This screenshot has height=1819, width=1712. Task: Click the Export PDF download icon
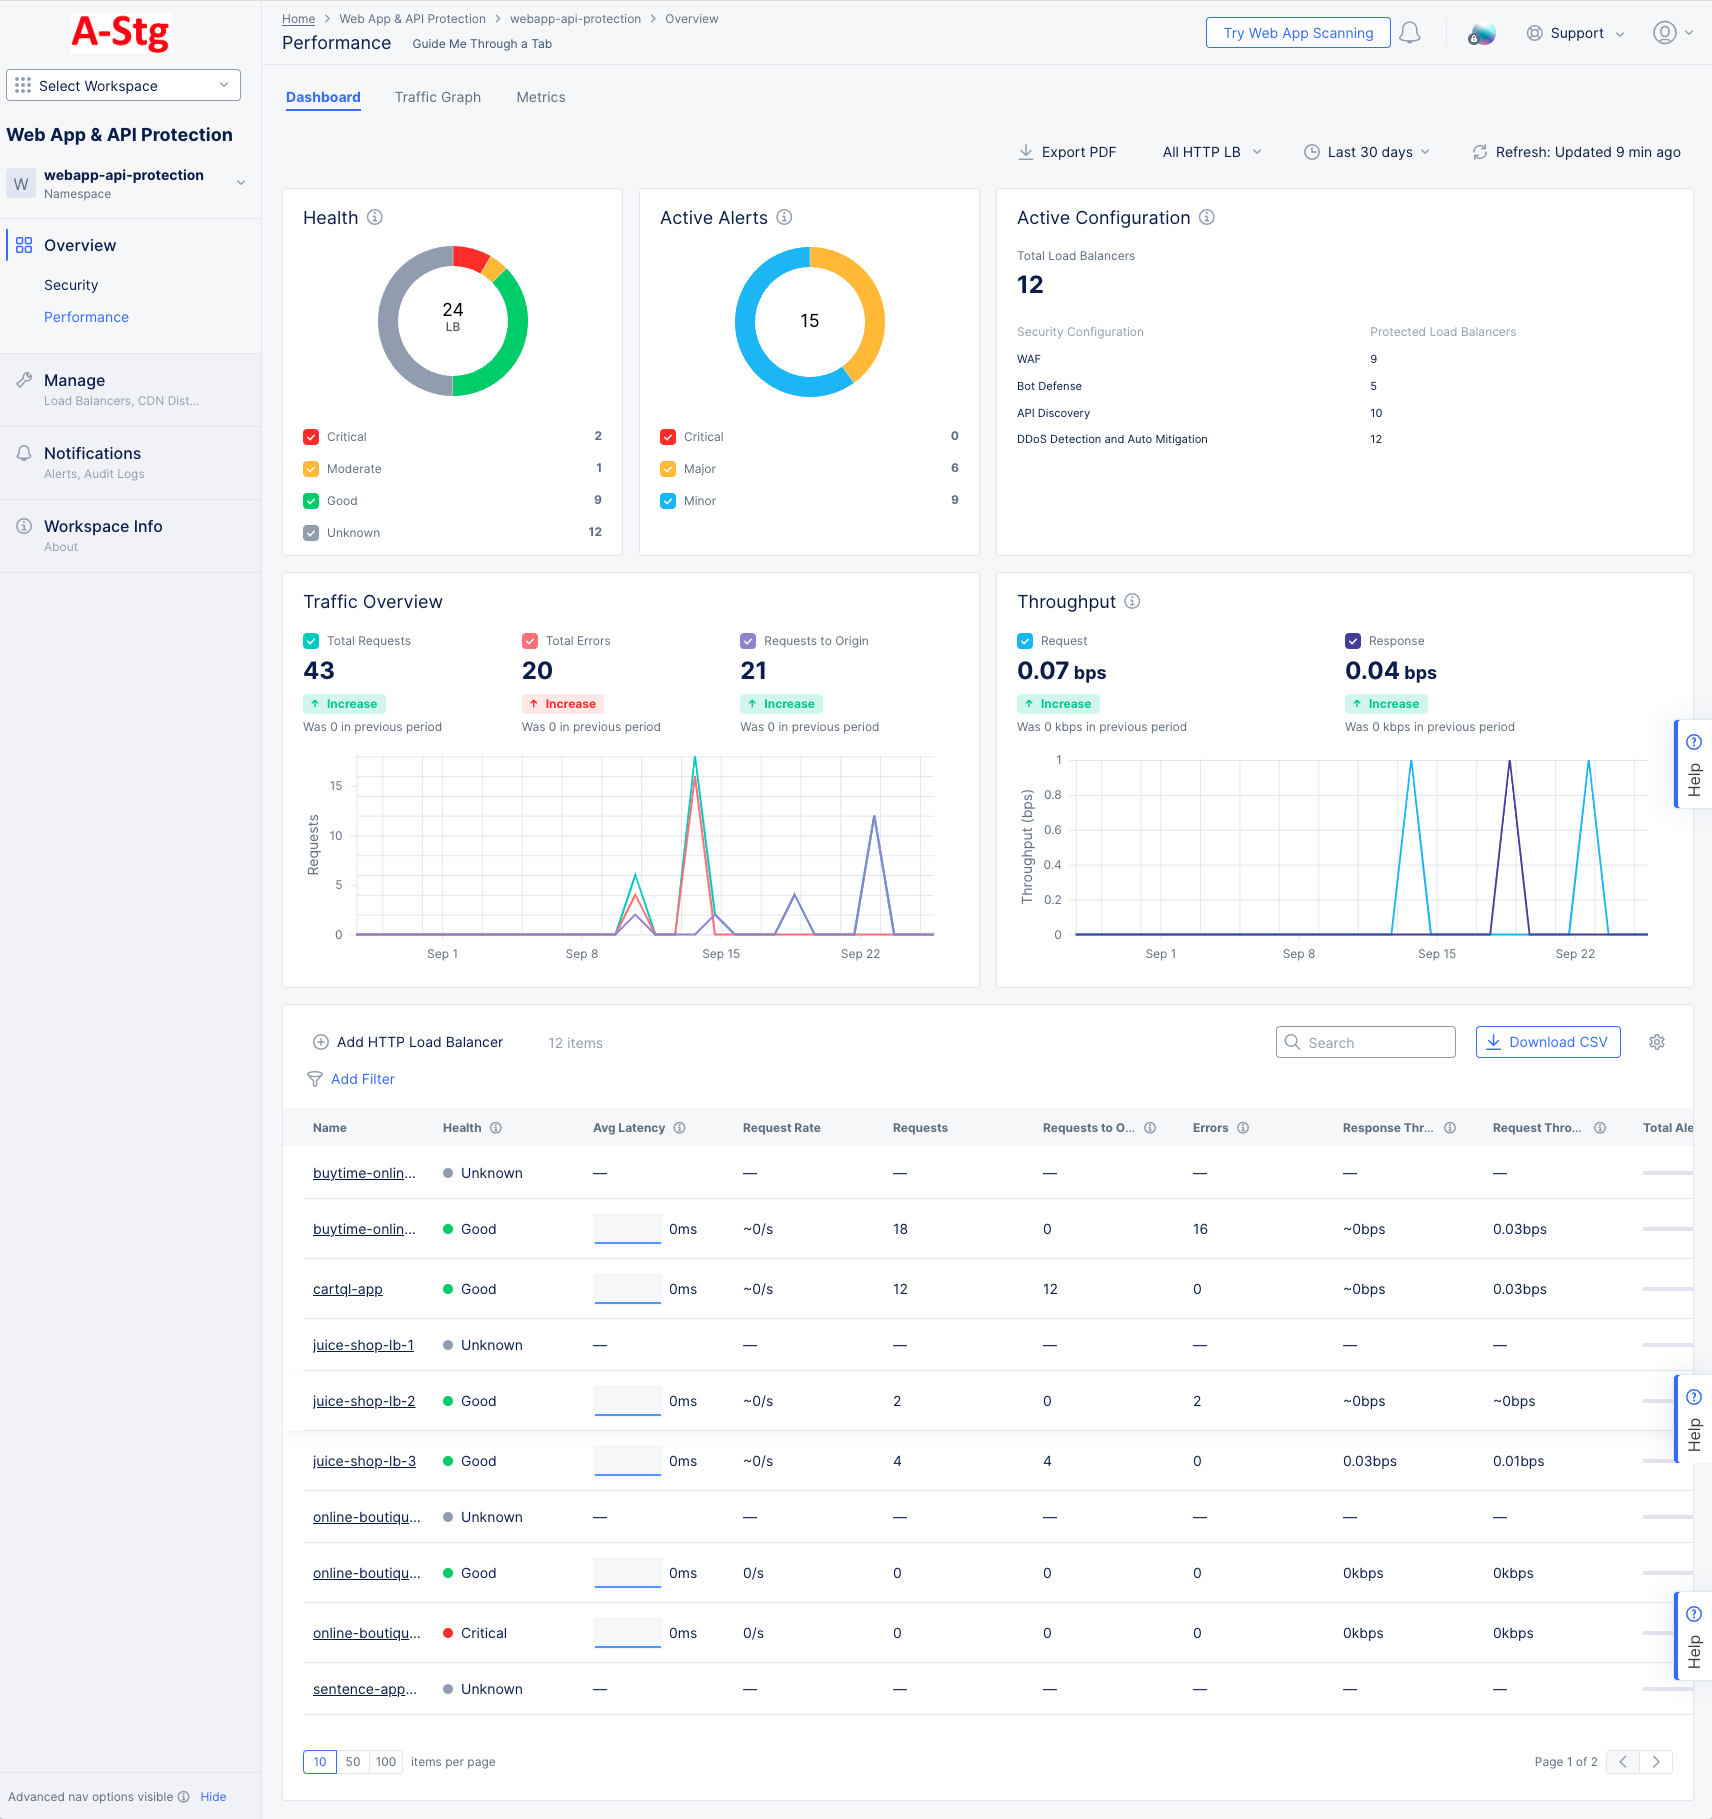(x=1026, y=152)
